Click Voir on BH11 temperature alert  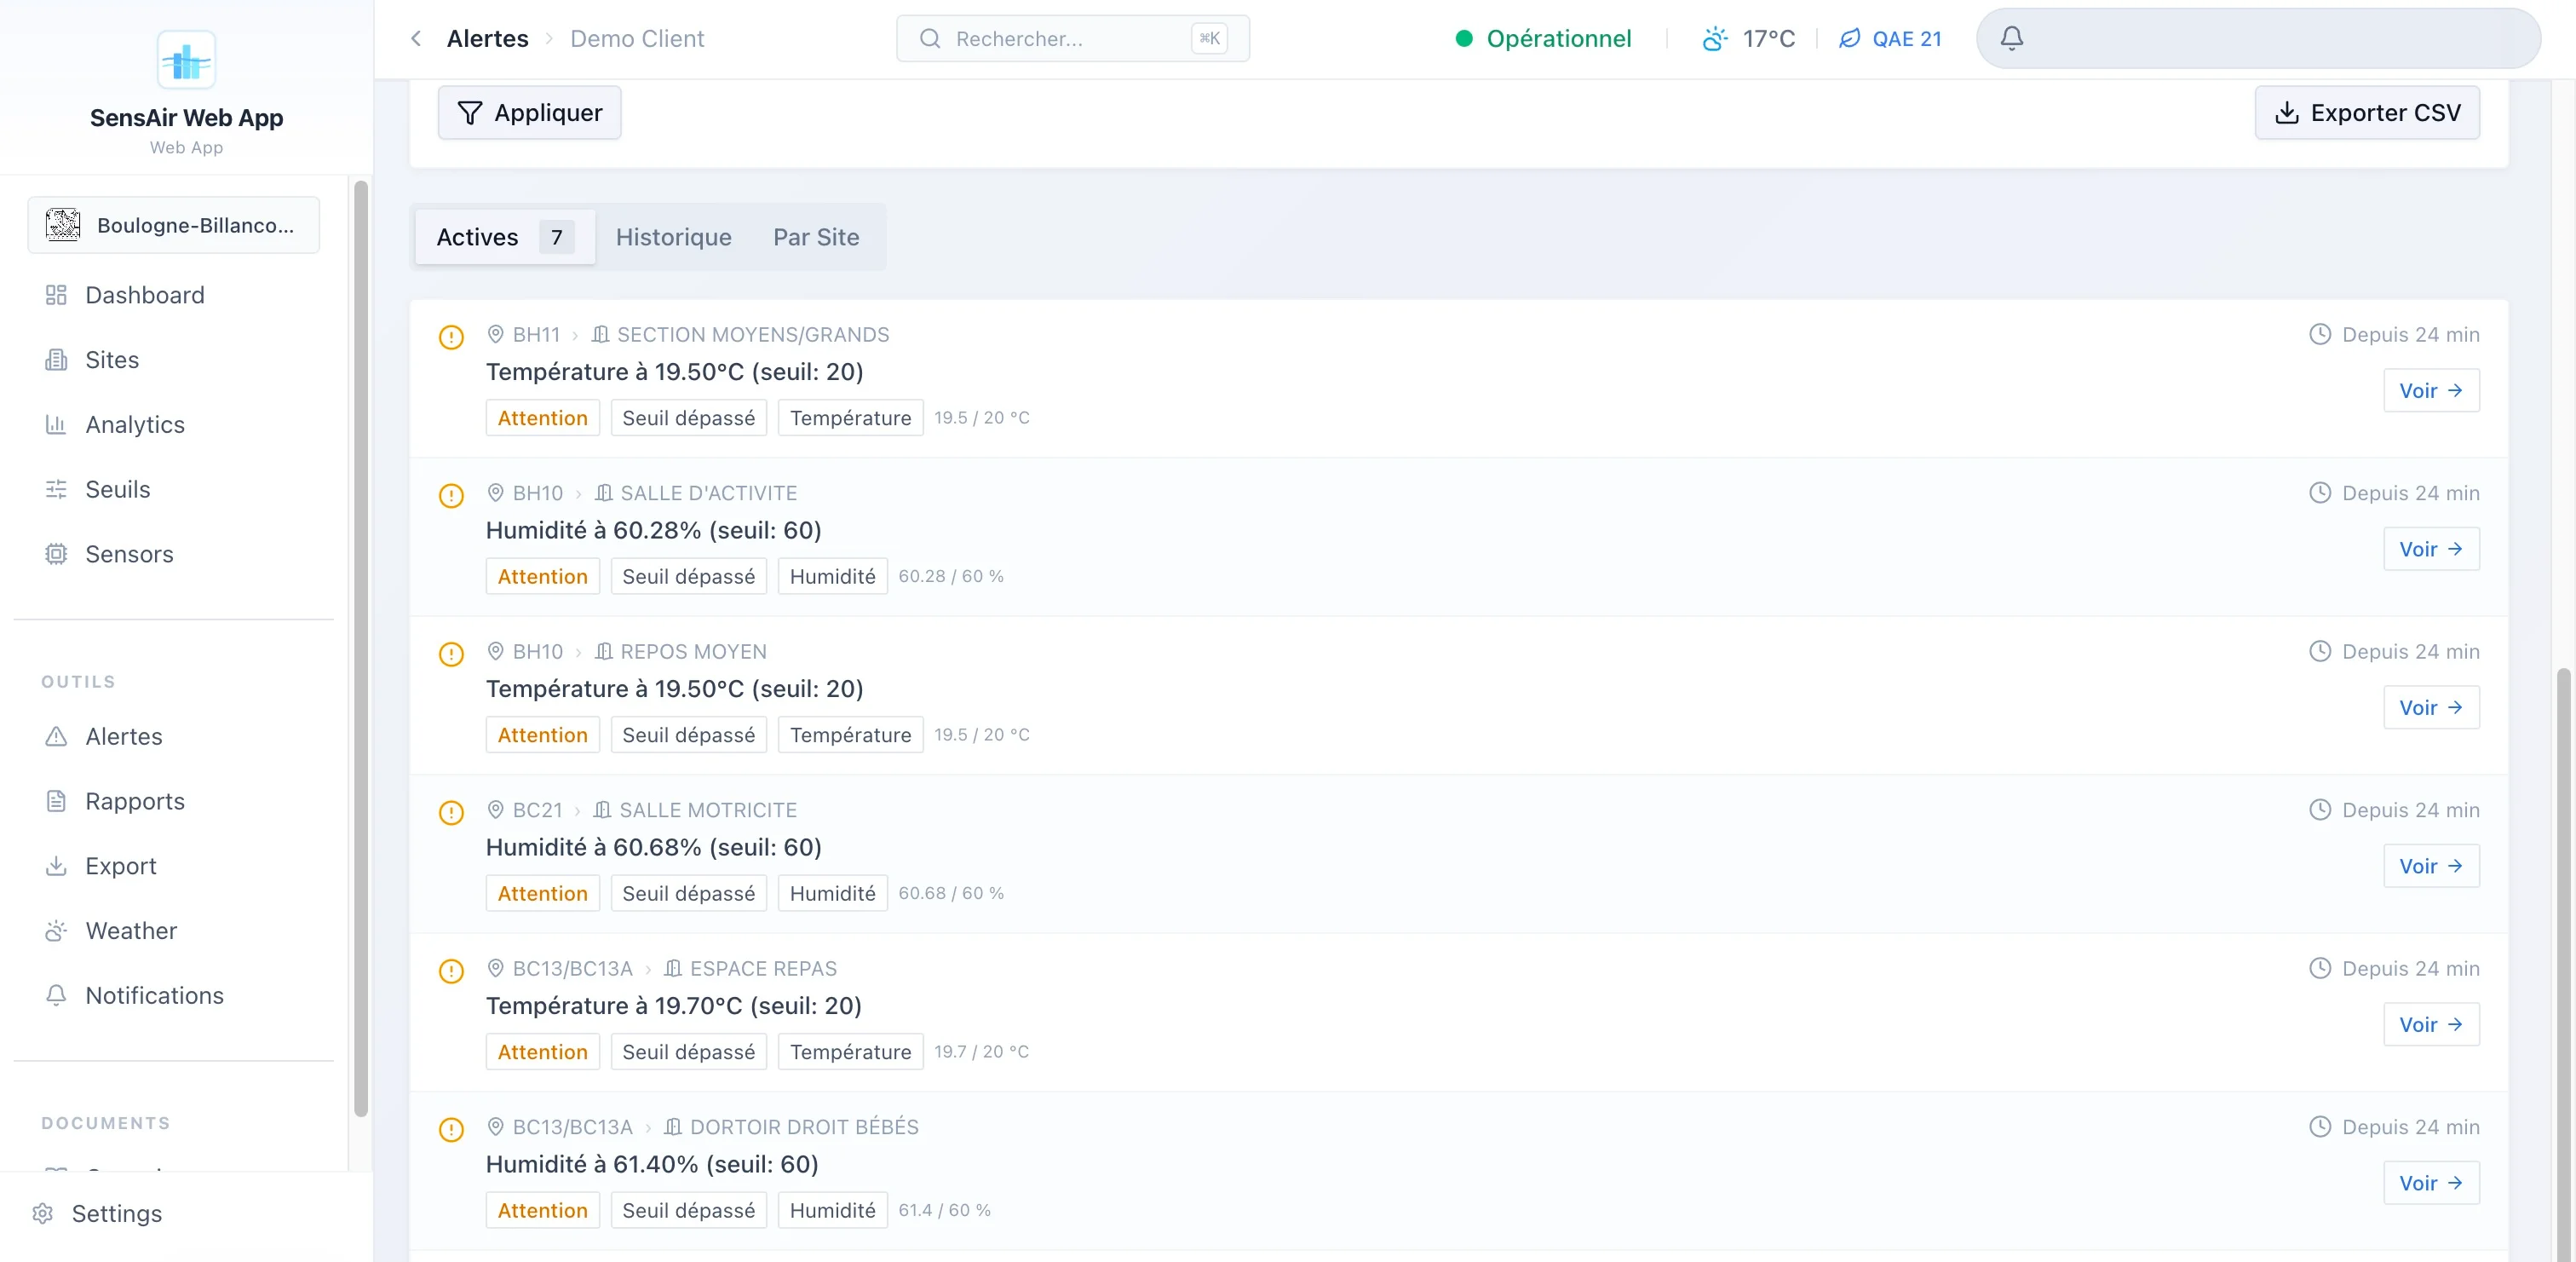[2431, 391]
